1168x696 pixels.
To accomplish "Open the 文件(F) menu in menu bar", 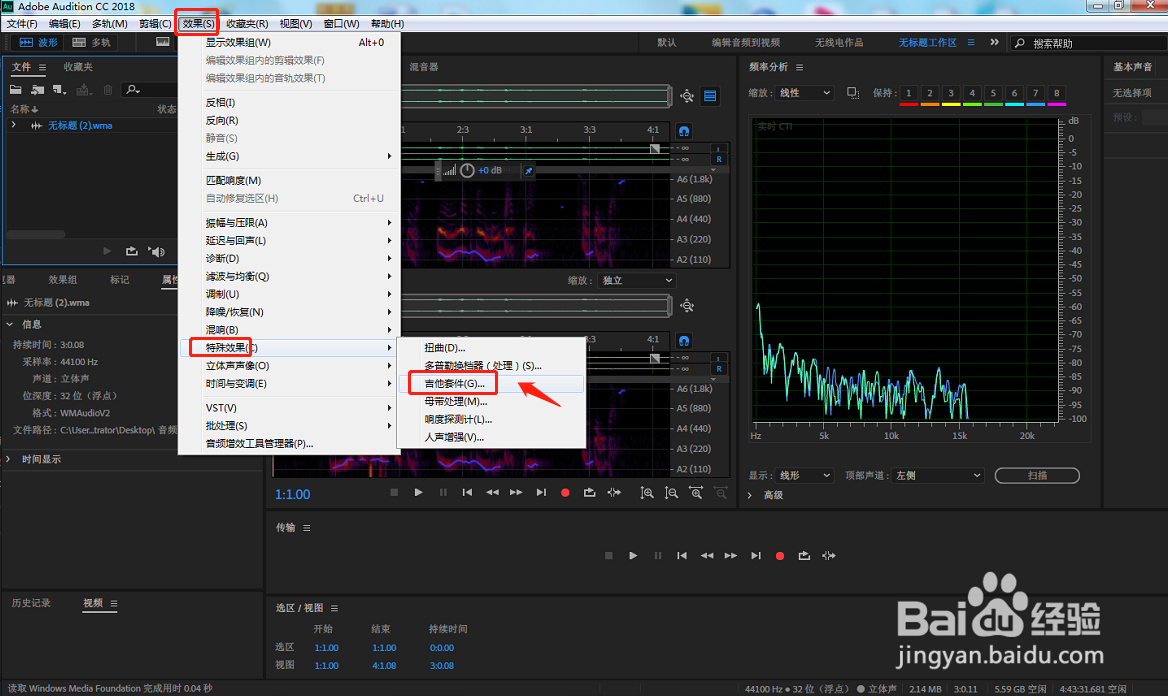I will [22, 24].
